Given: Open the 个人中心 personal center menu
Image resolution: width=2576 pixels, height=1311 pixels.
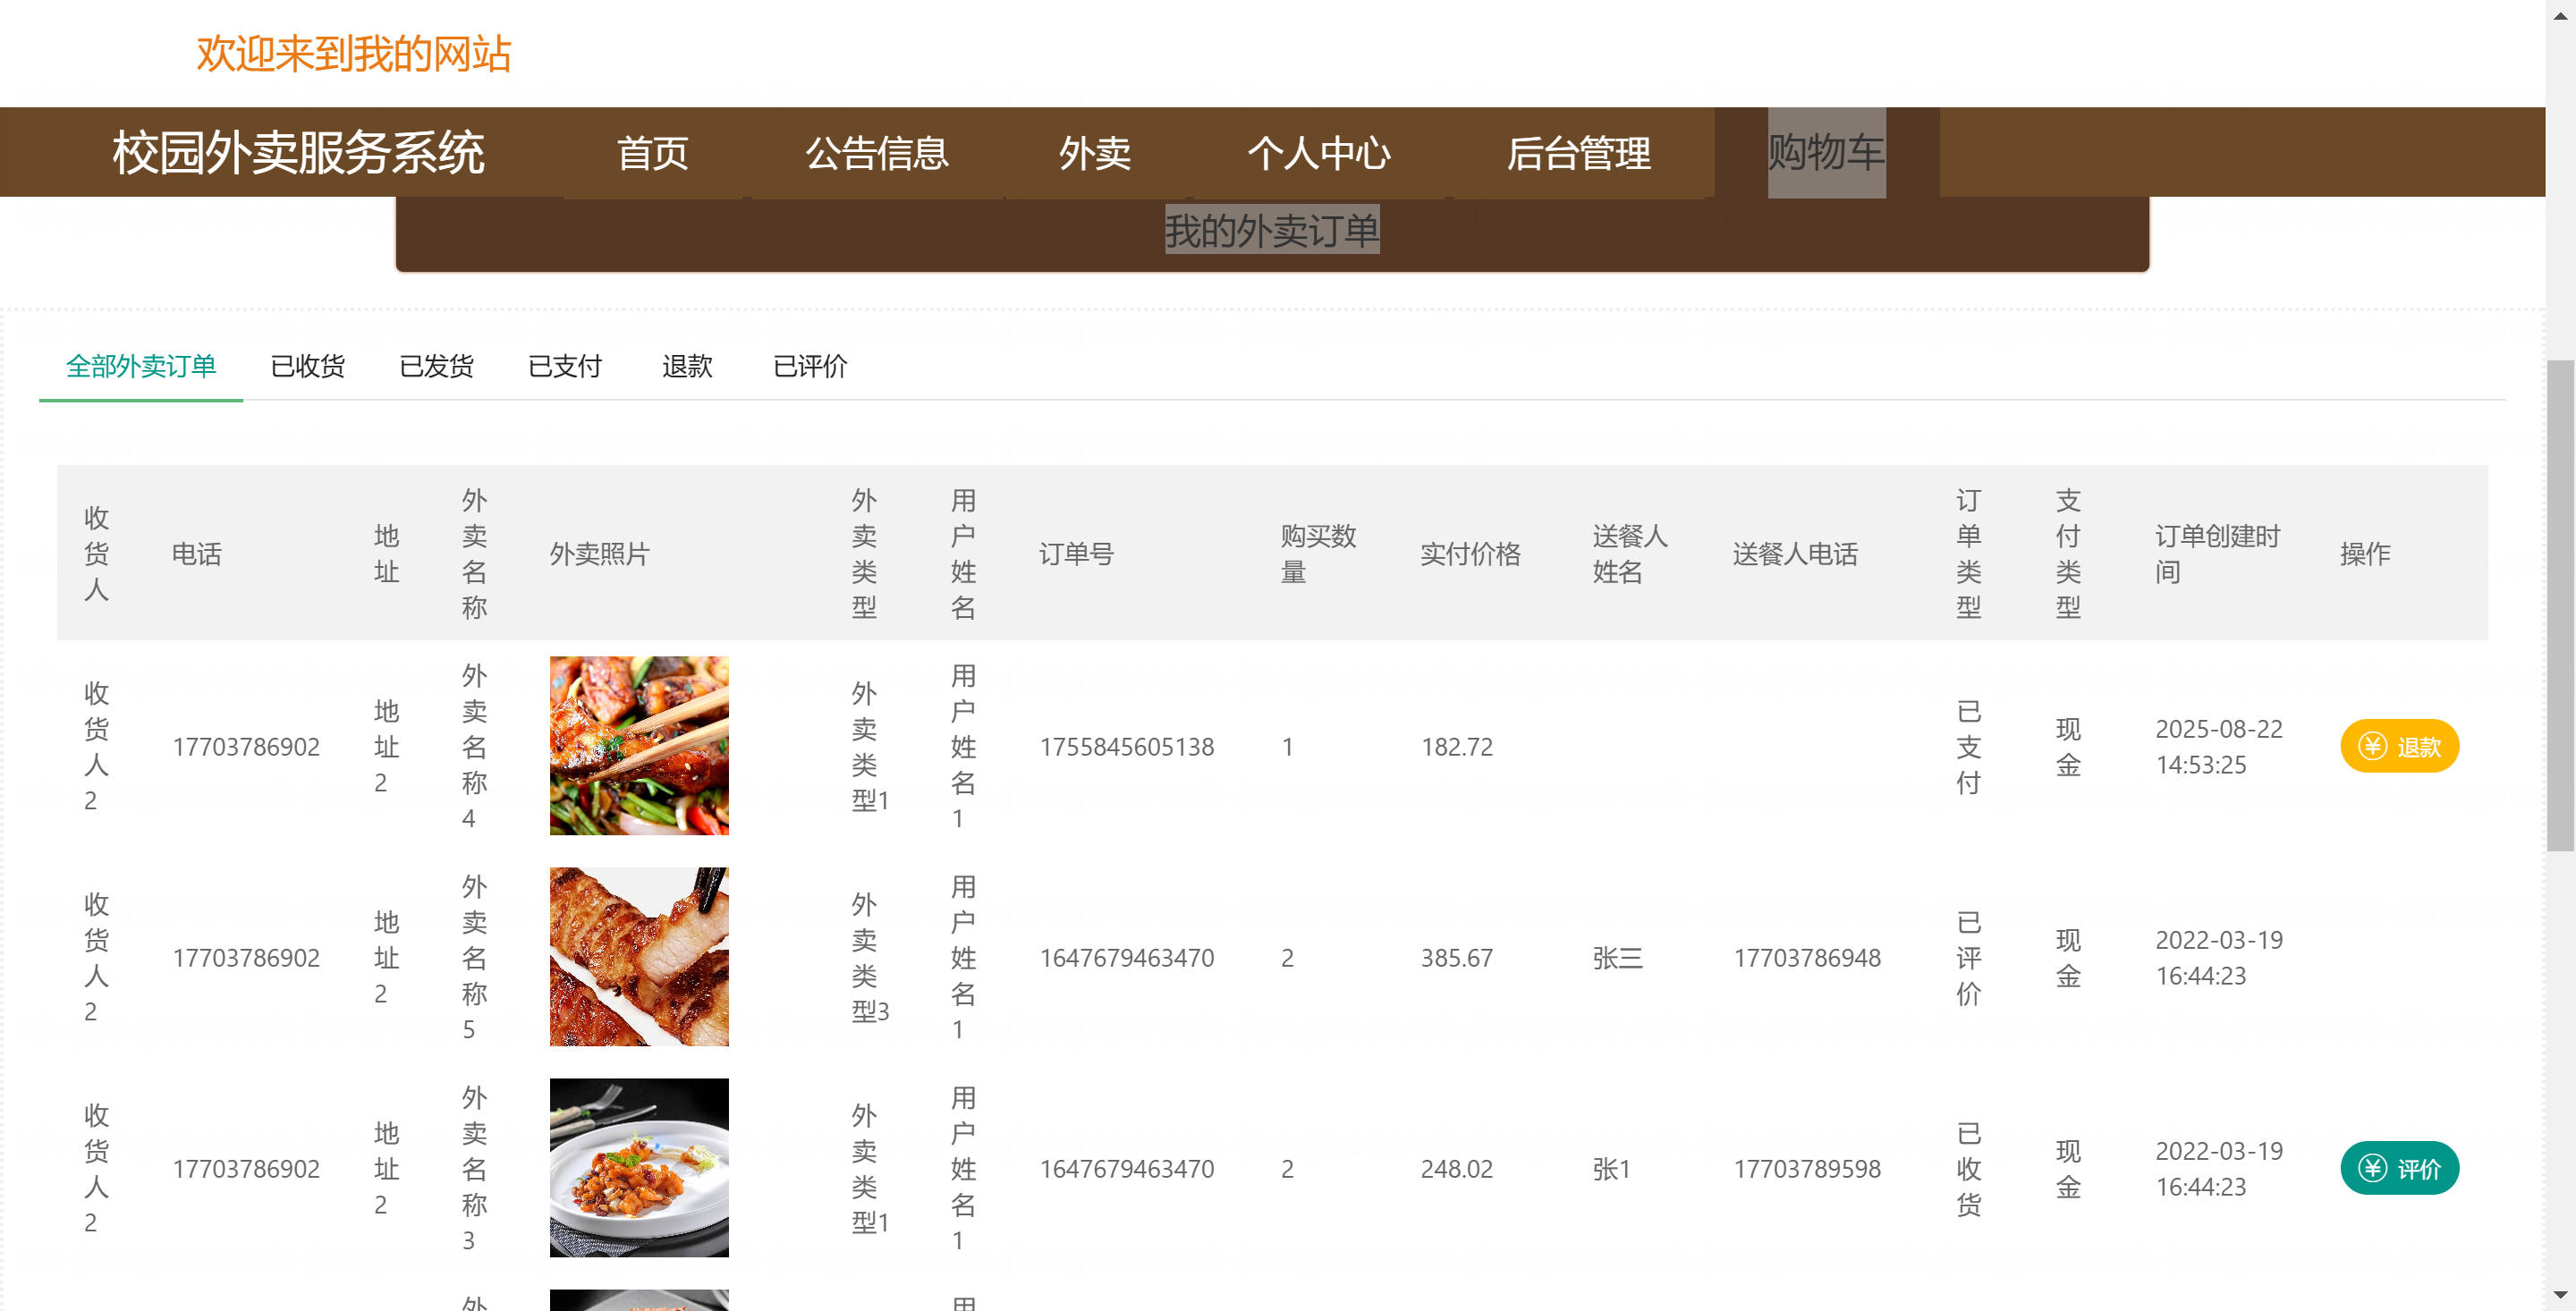Looking at the screenshot, I should click(1319, 153).
